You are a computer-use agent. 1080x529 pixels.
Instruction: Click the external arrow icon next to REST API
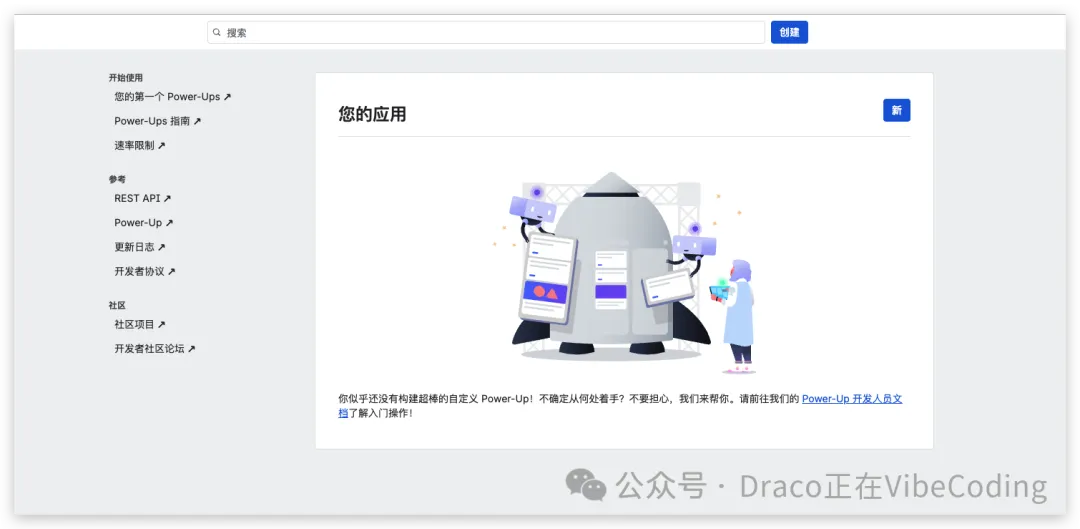pyautogui.click(x=168, y=199)
